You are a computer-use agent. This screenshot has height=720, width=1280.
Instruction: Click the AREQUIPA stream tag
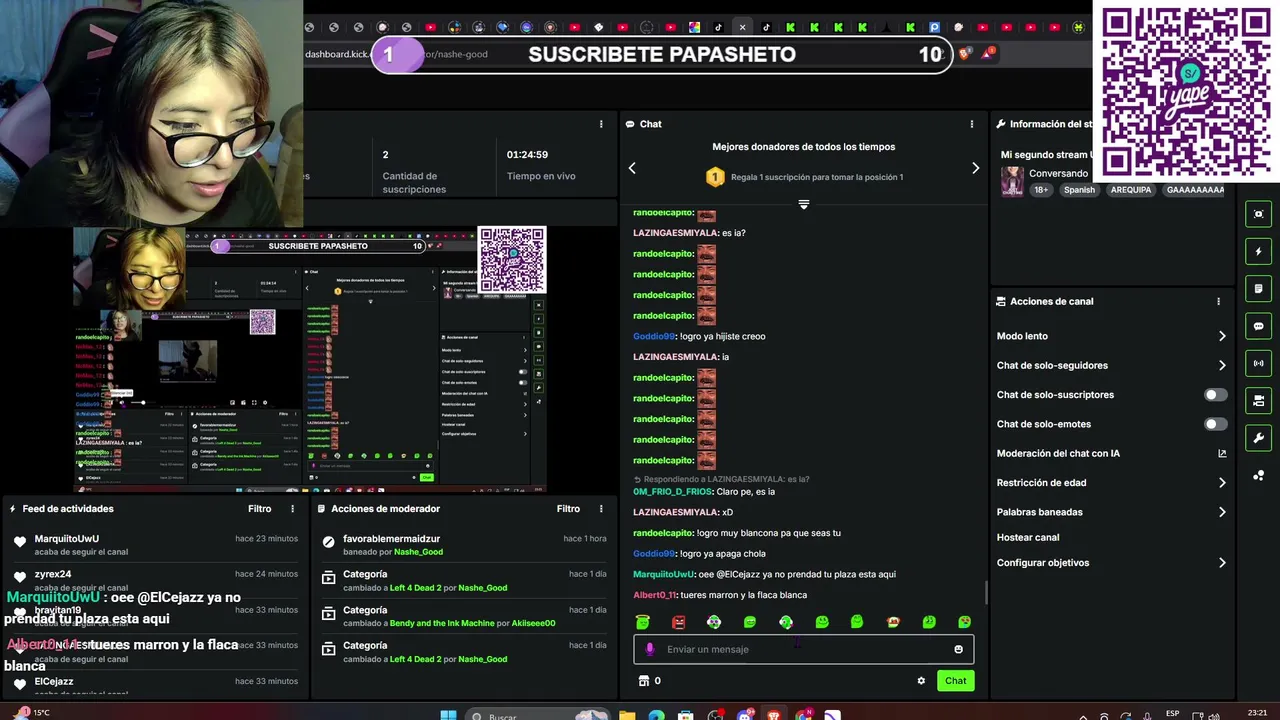(x=1130, y=190)
